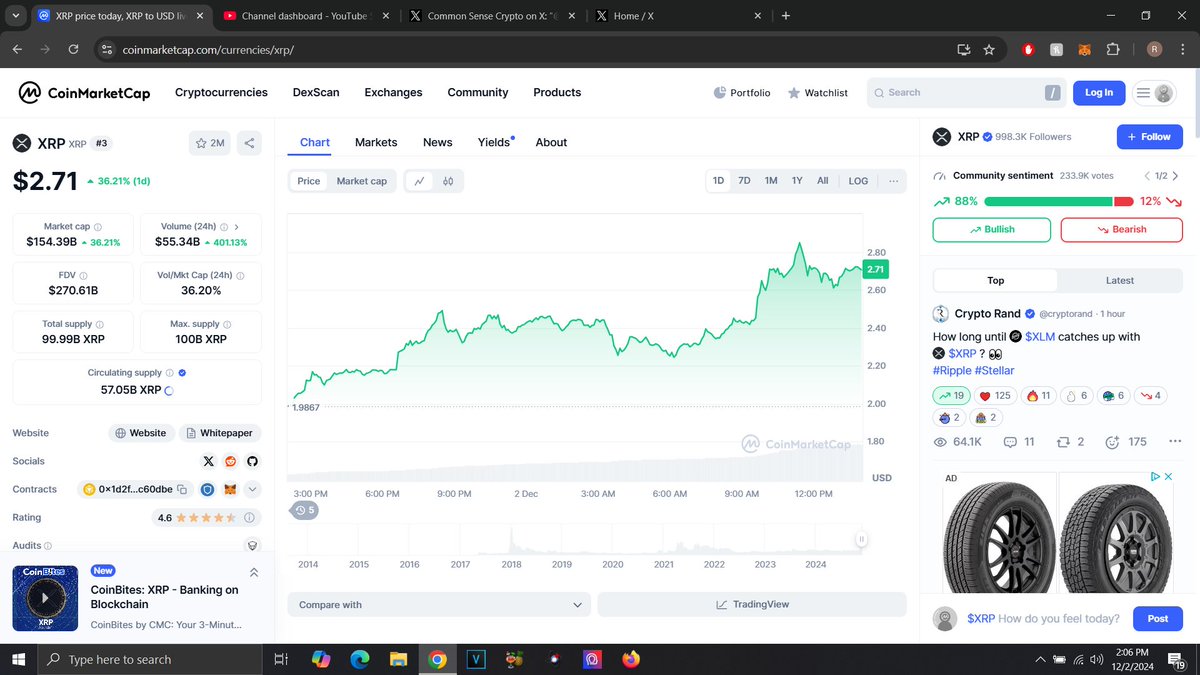
Task: Open chart more options ellipsis
Action: [x=893, y=181]
